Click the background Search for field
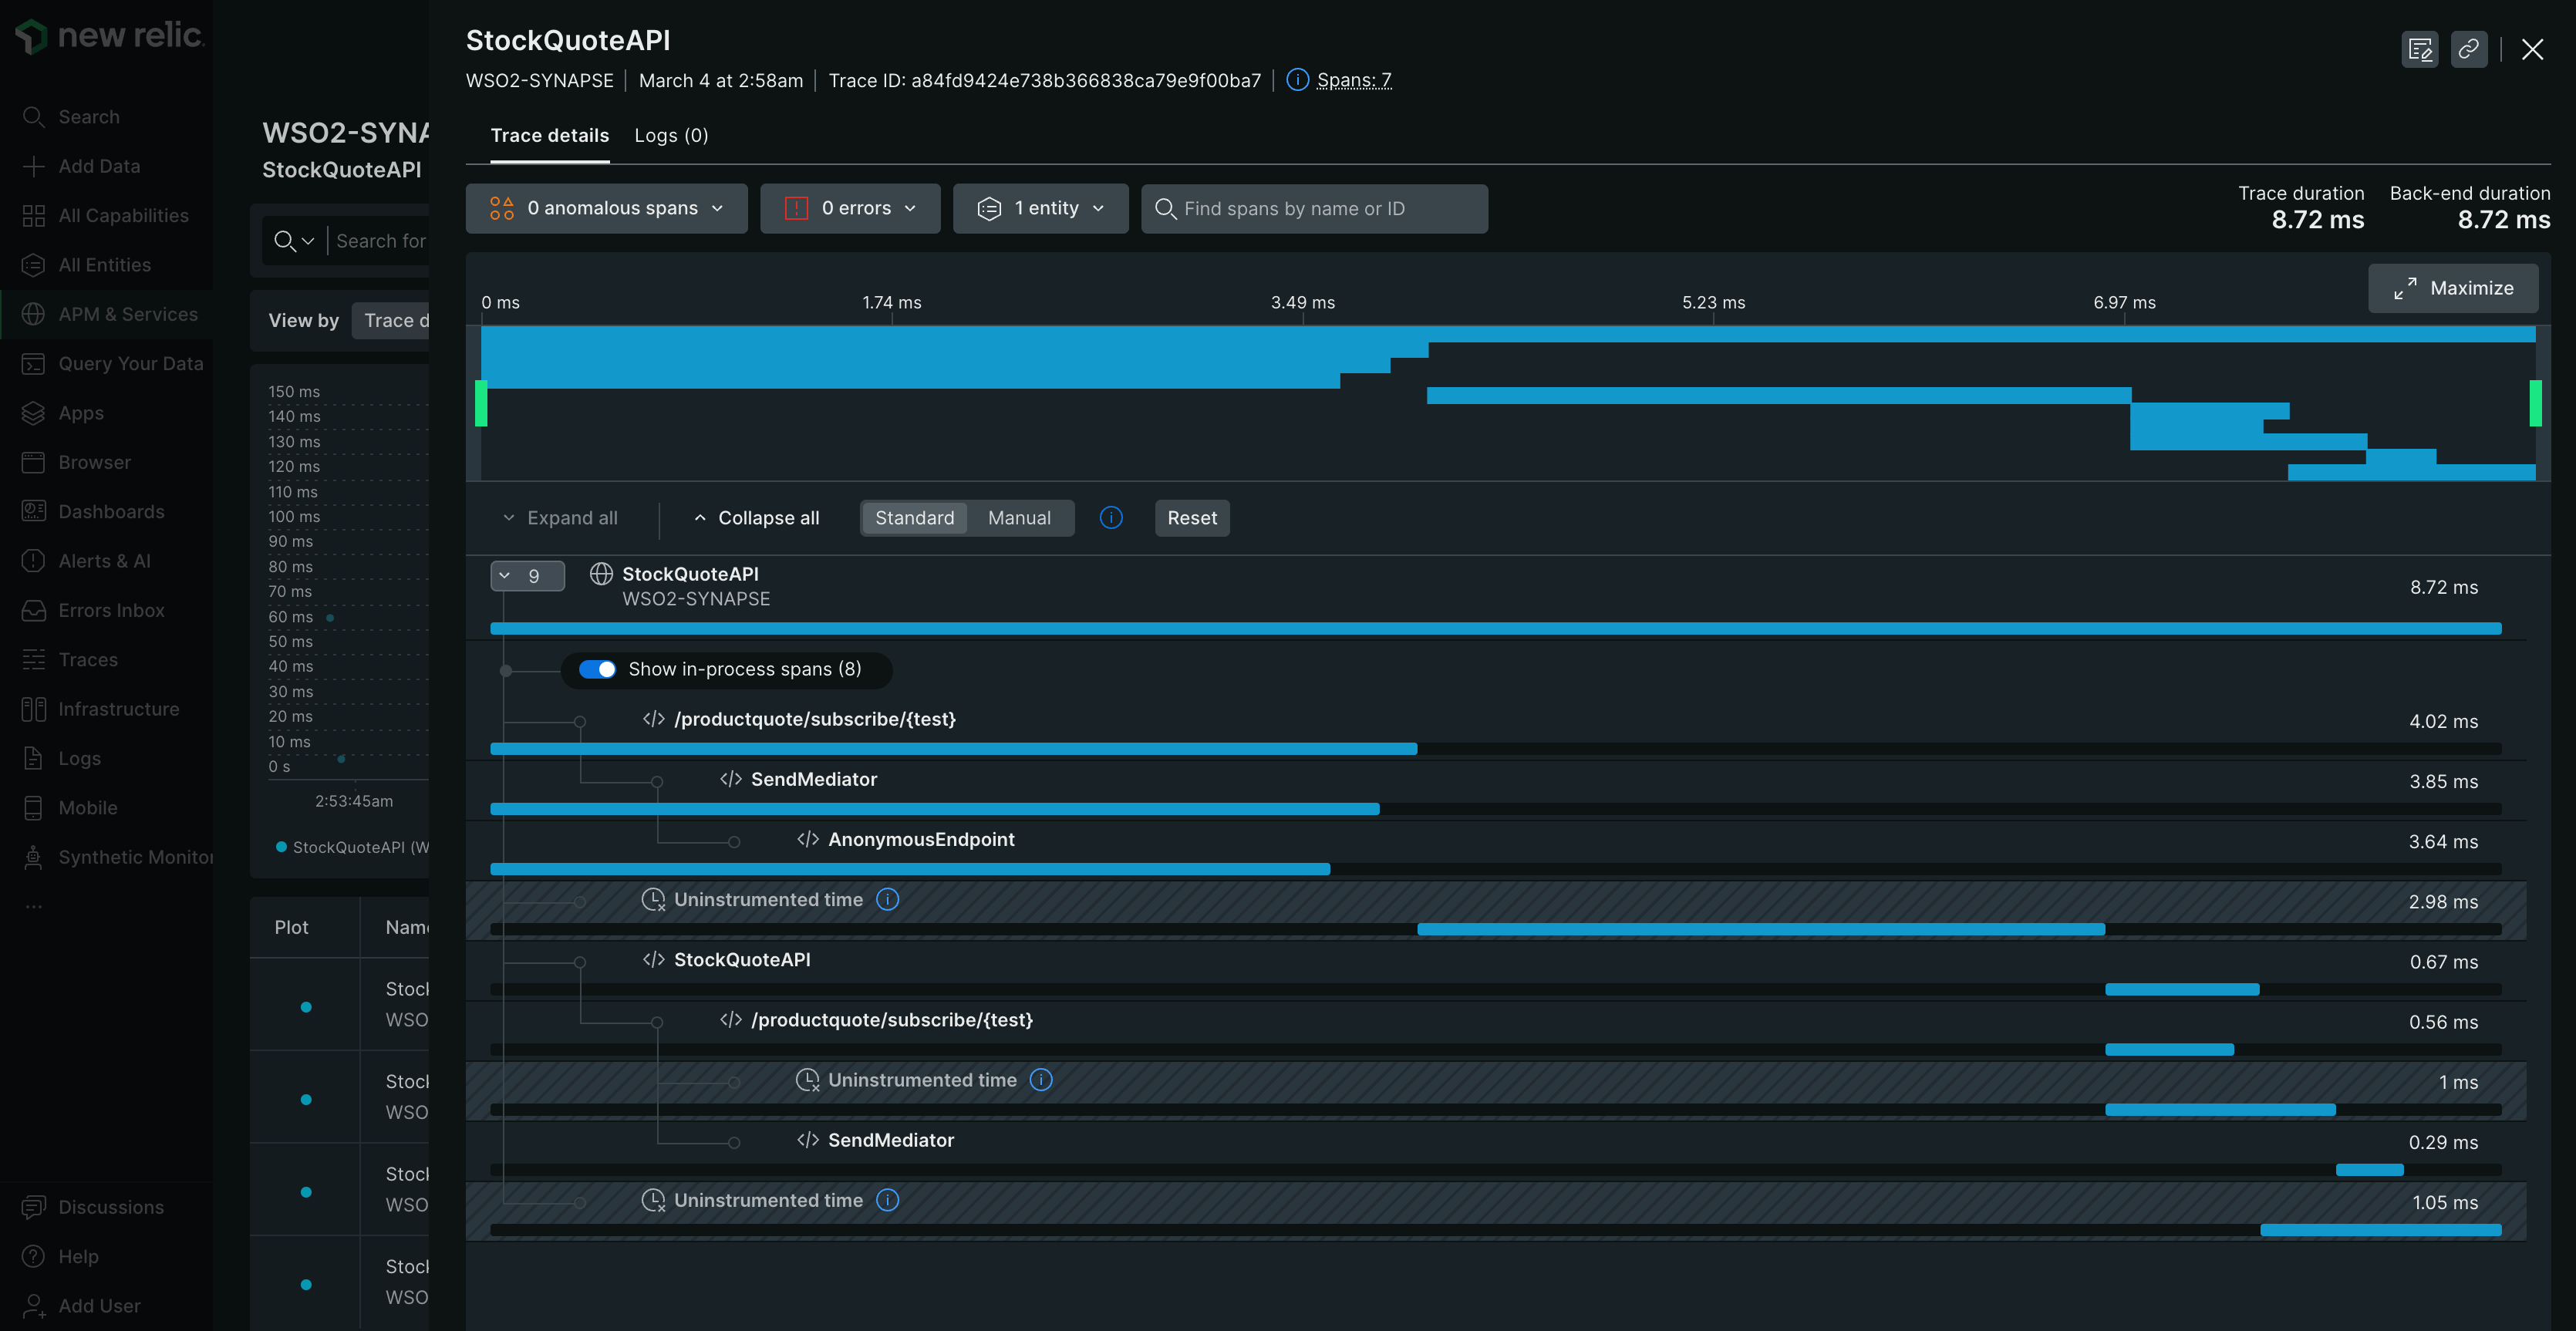The height and width of the screenshot is (1331, 2576). 382,241
